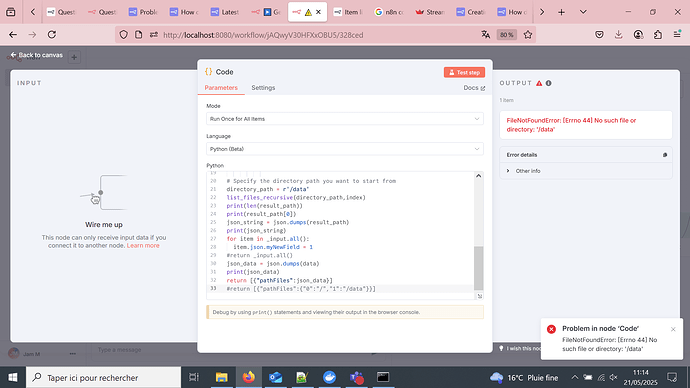Click the code editor resize handle icon
690x388 pixels.
pyautogui.click(x=479, y=296)
